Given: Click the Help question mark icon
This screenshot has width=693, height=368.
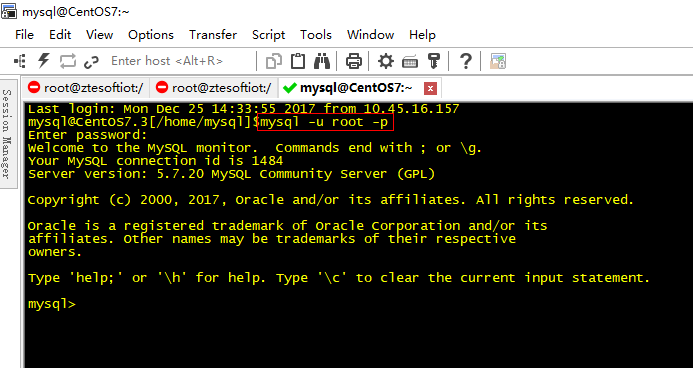Looking at the screenshot, I should (x=465, y=61).
